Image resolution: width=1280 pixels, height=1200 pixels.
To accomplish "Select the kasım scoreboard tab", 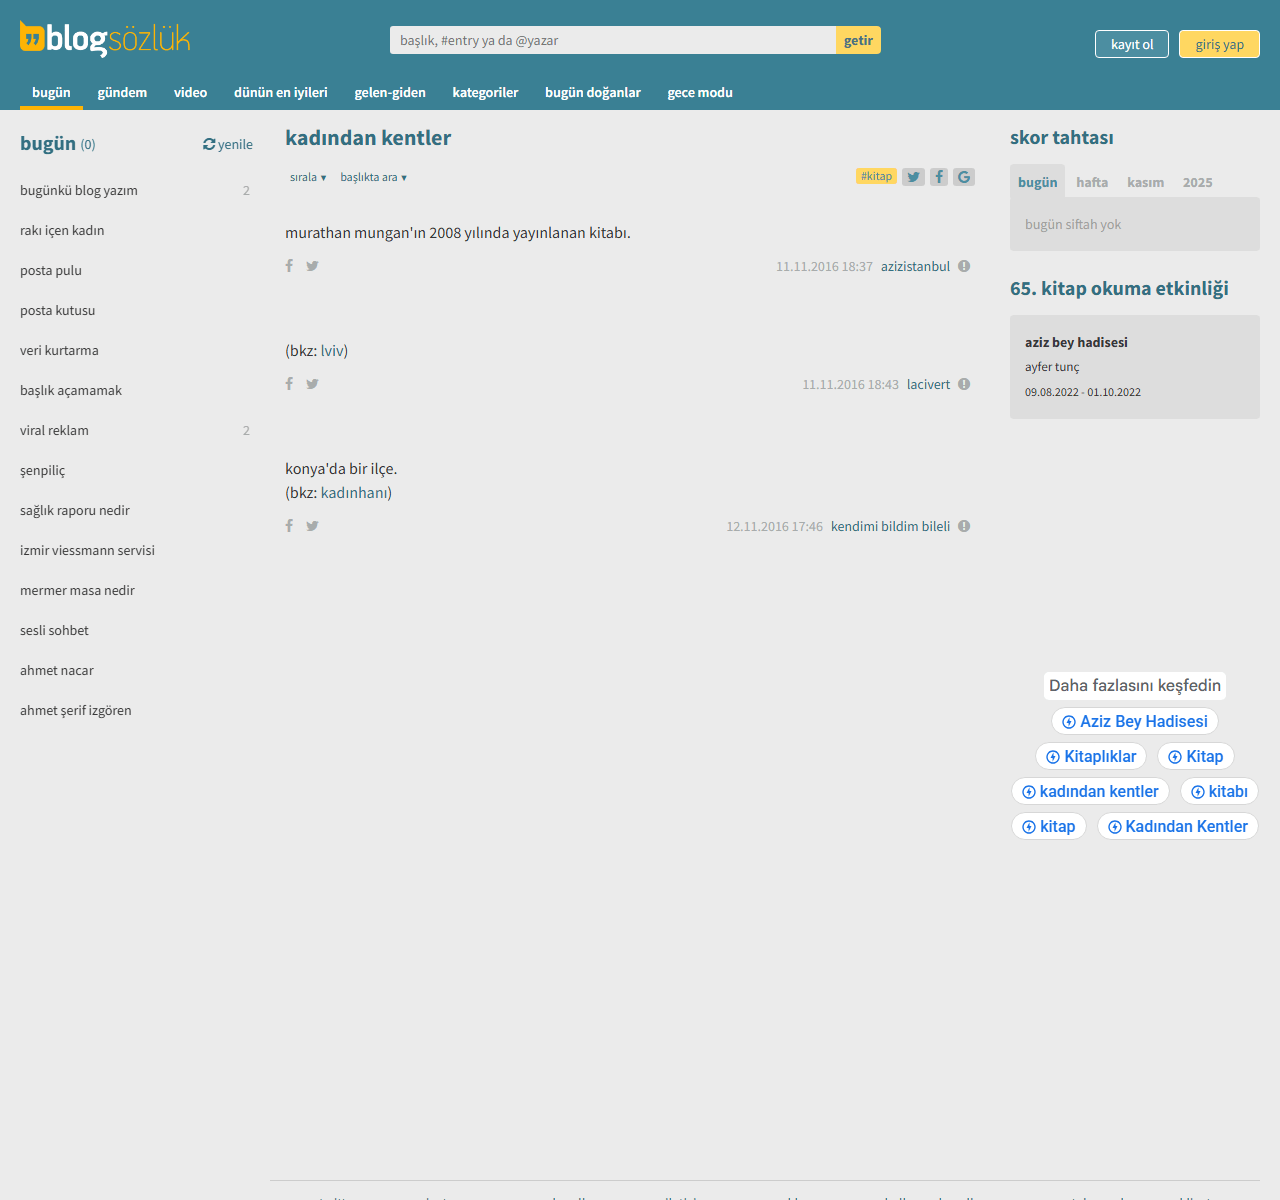I will 1145,182.
